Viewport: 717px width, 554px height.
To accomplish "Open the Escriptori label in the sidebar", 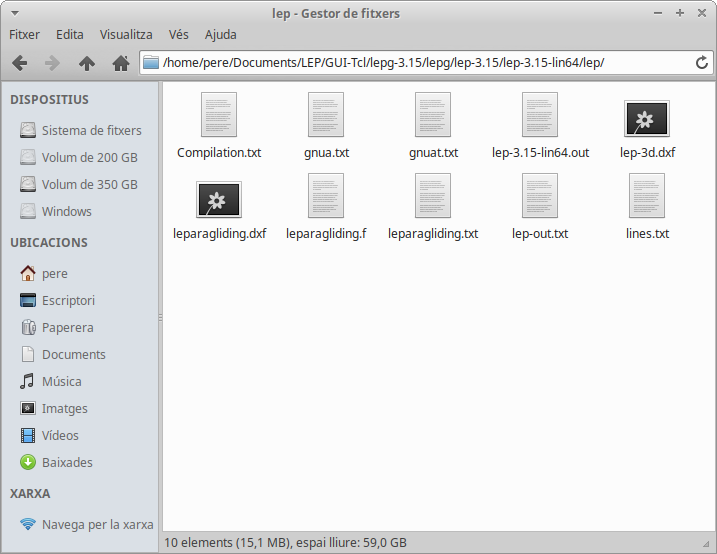I will (x=68, y=300).
